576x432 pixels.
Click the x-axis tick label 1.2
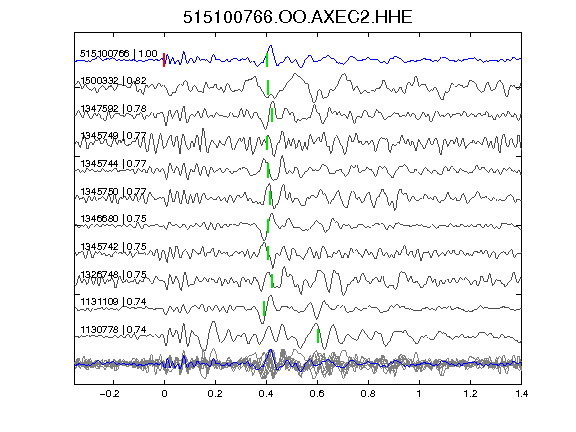pyautogui.click(x=470, y=394)
